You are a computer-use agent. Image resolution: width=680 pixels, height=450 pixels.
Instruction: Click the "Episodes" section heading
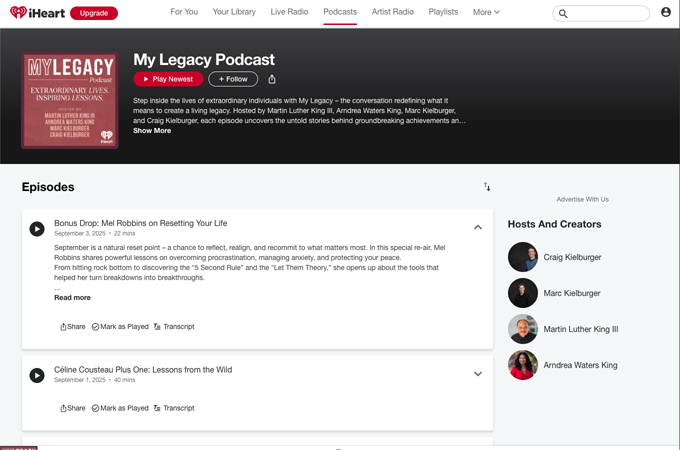click(48, 187)
